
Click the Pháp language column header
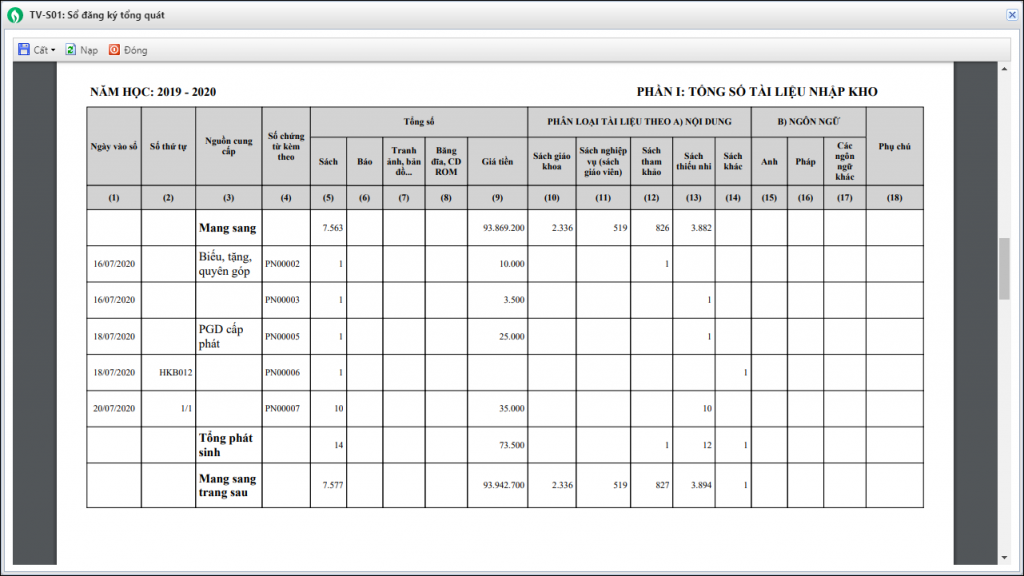click(x=805, y=161)
